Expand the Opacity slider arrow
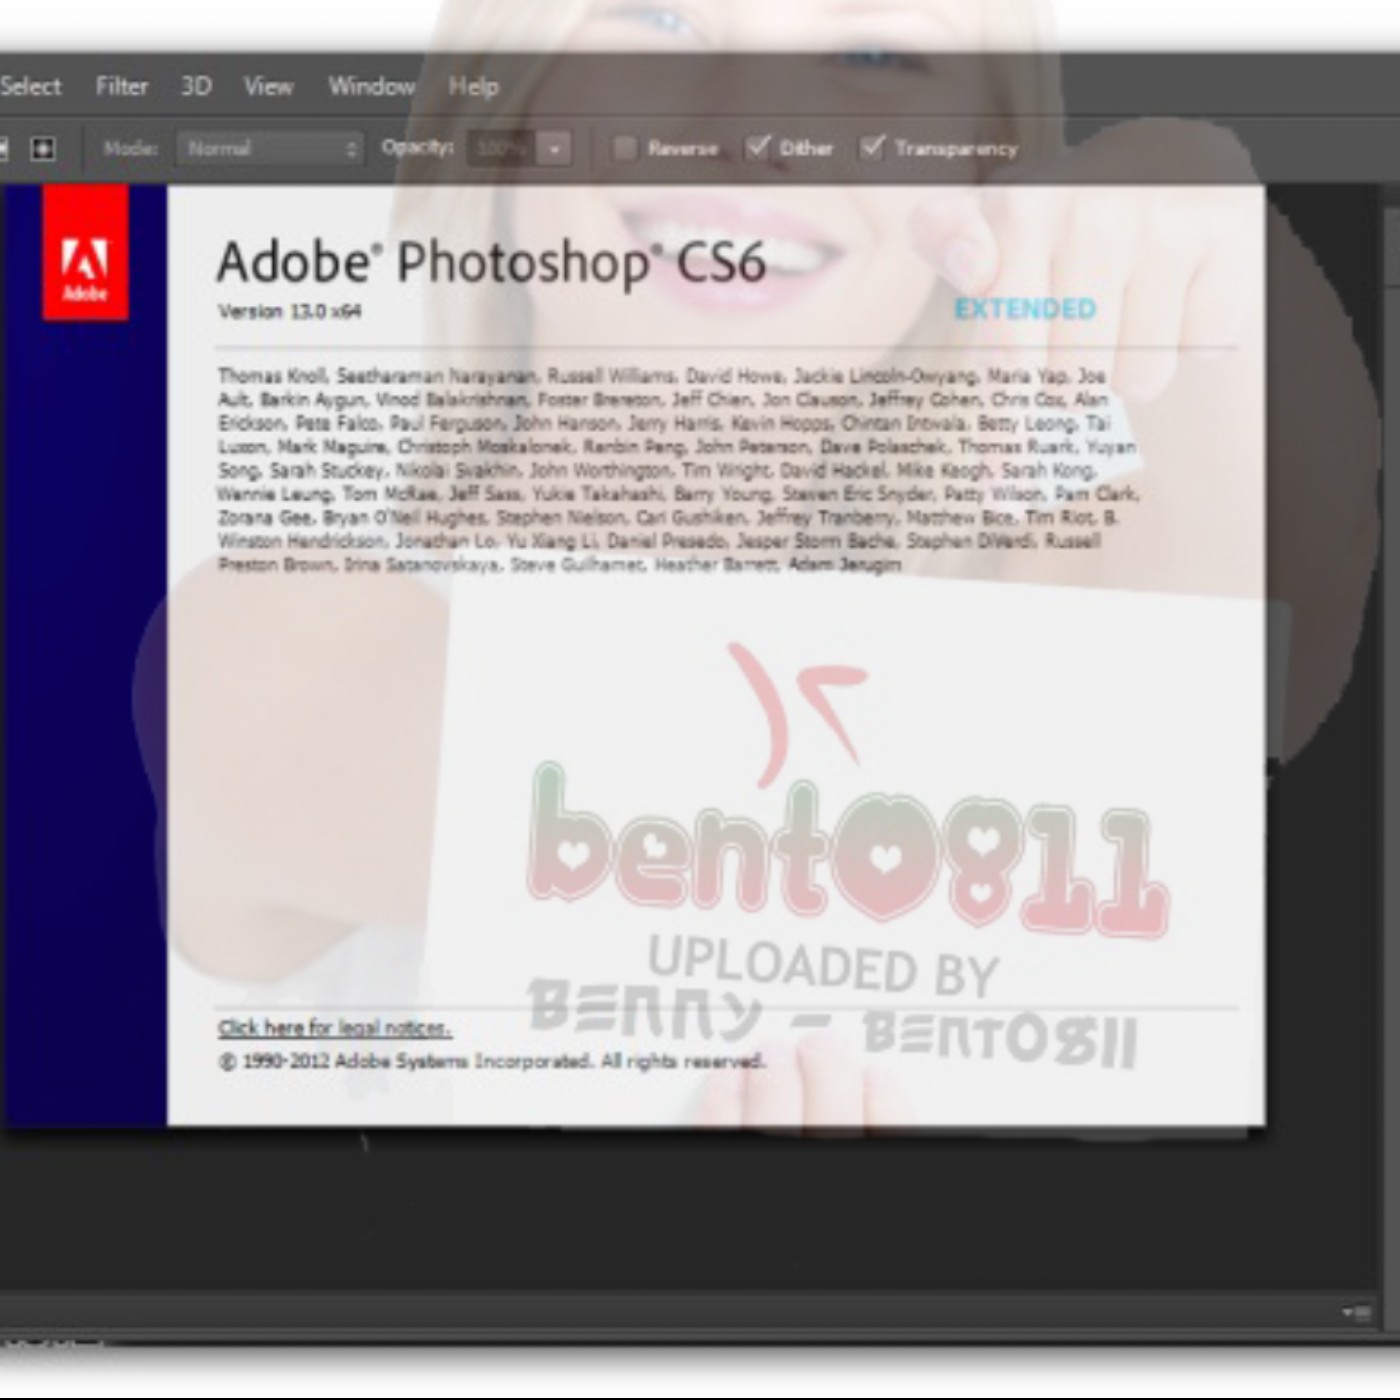1400x1400 pixels. [x=554, y=149]
